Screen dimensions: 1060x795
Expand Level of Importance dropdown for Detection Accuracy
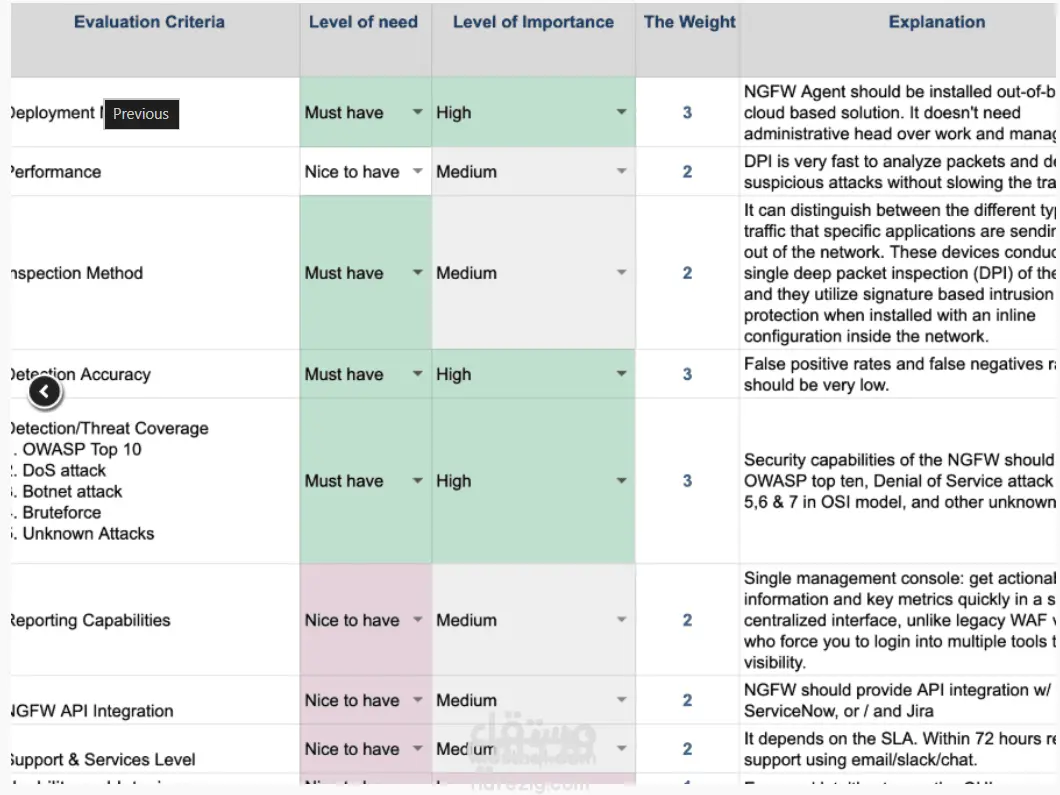[622, 374]
